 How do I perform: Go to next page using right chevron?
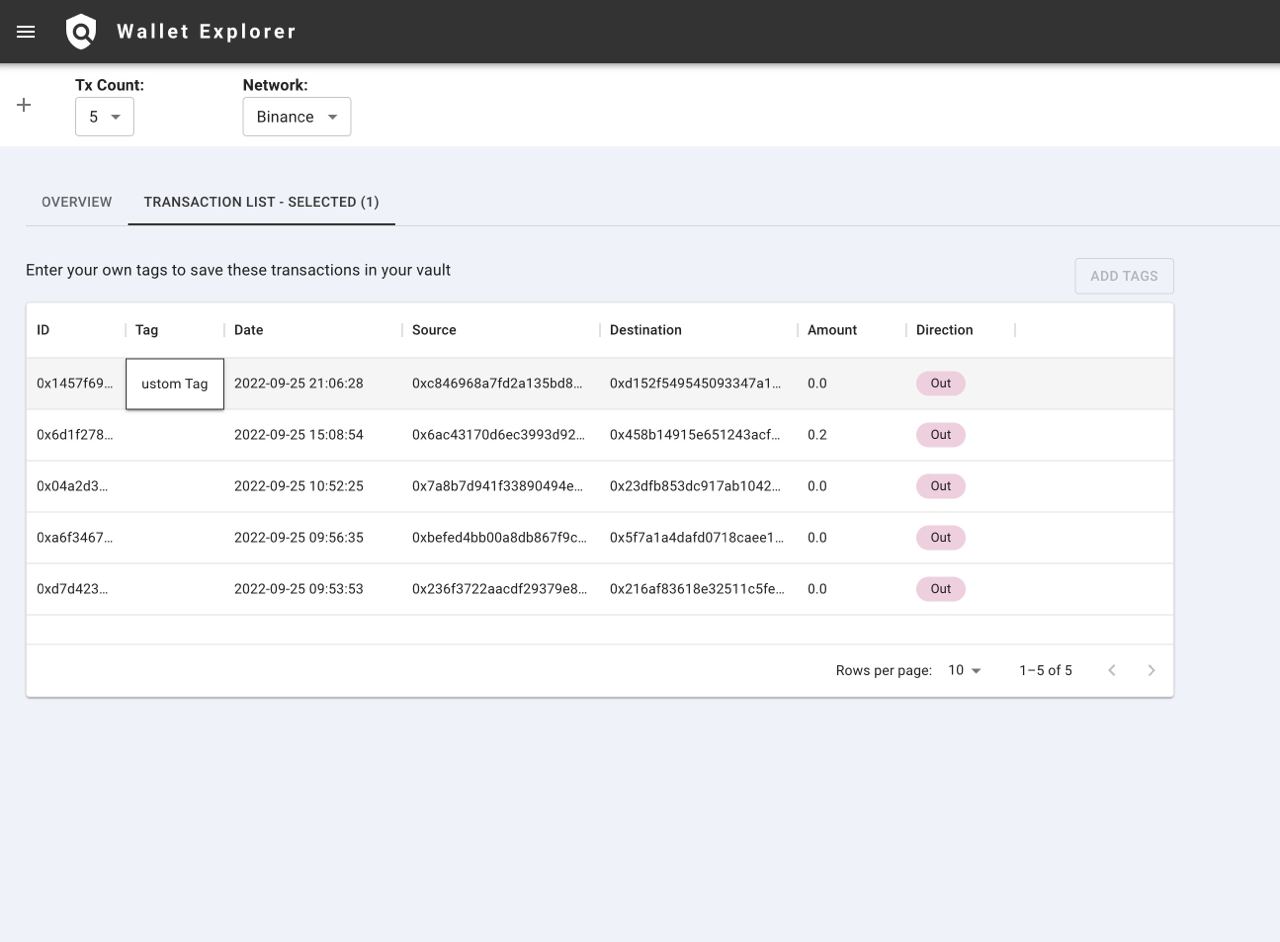pos(1151,670)
